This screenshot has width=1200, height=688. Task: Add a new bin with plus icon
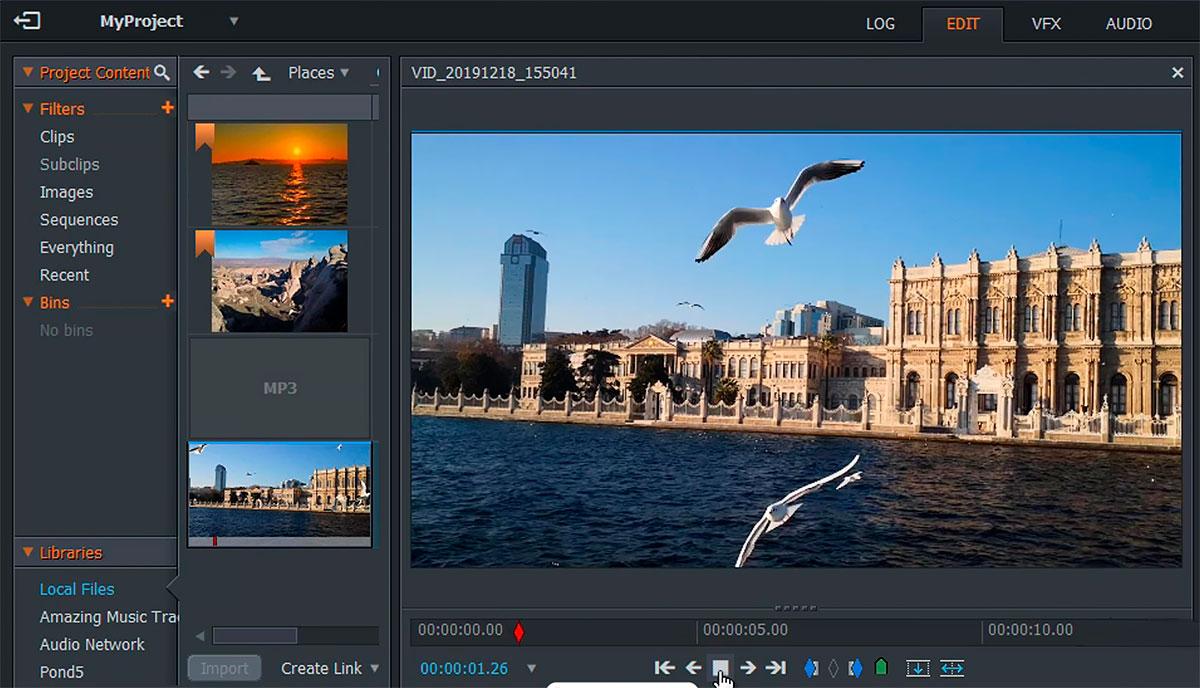click(167, 302)
